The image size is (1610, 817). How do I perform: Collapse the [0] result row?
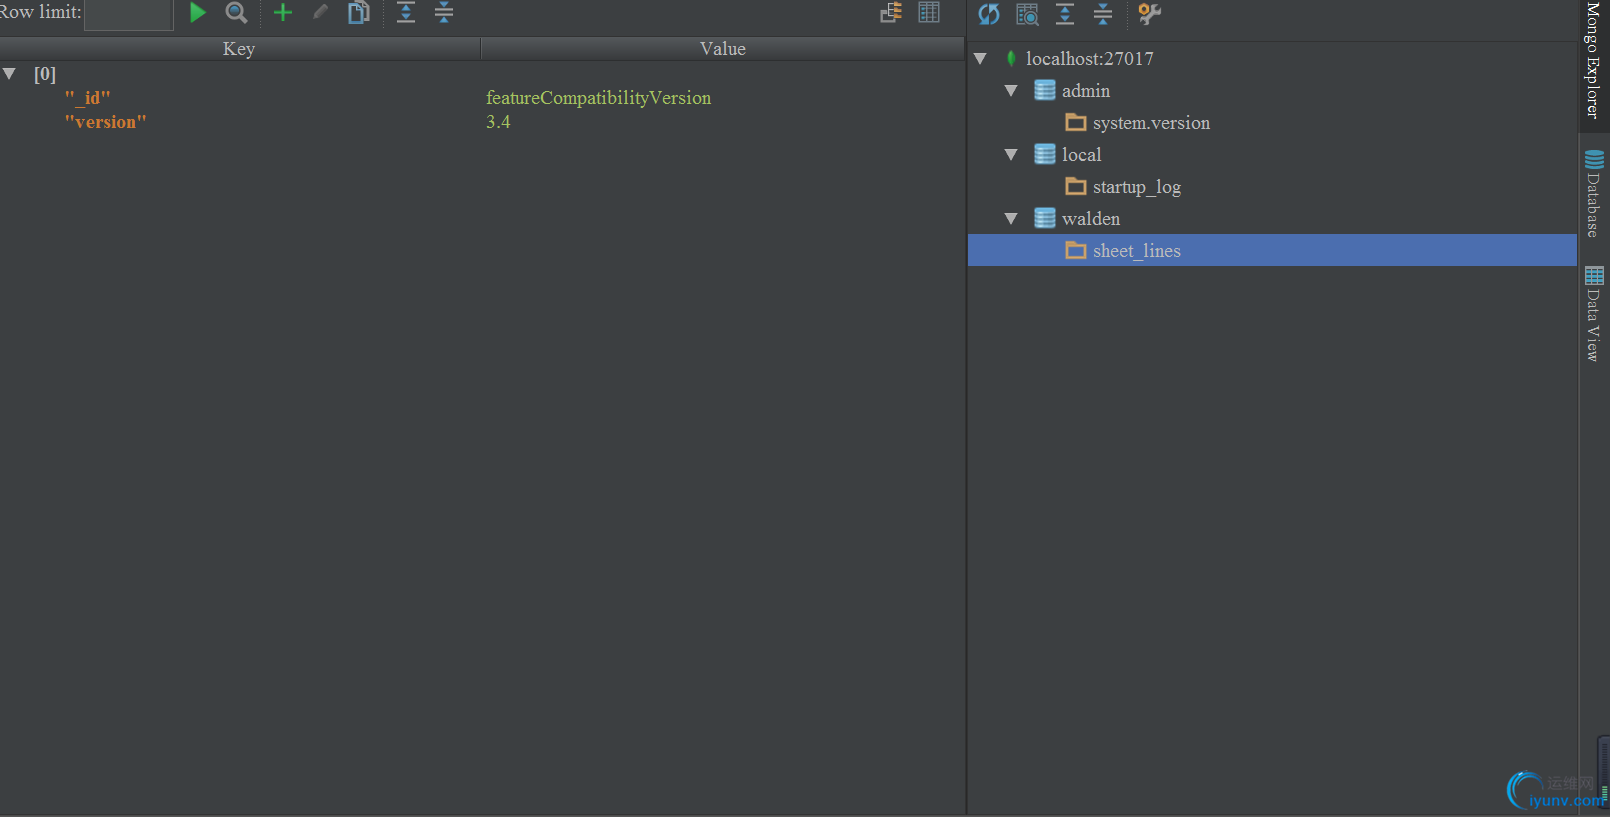(x=10, y=74)
